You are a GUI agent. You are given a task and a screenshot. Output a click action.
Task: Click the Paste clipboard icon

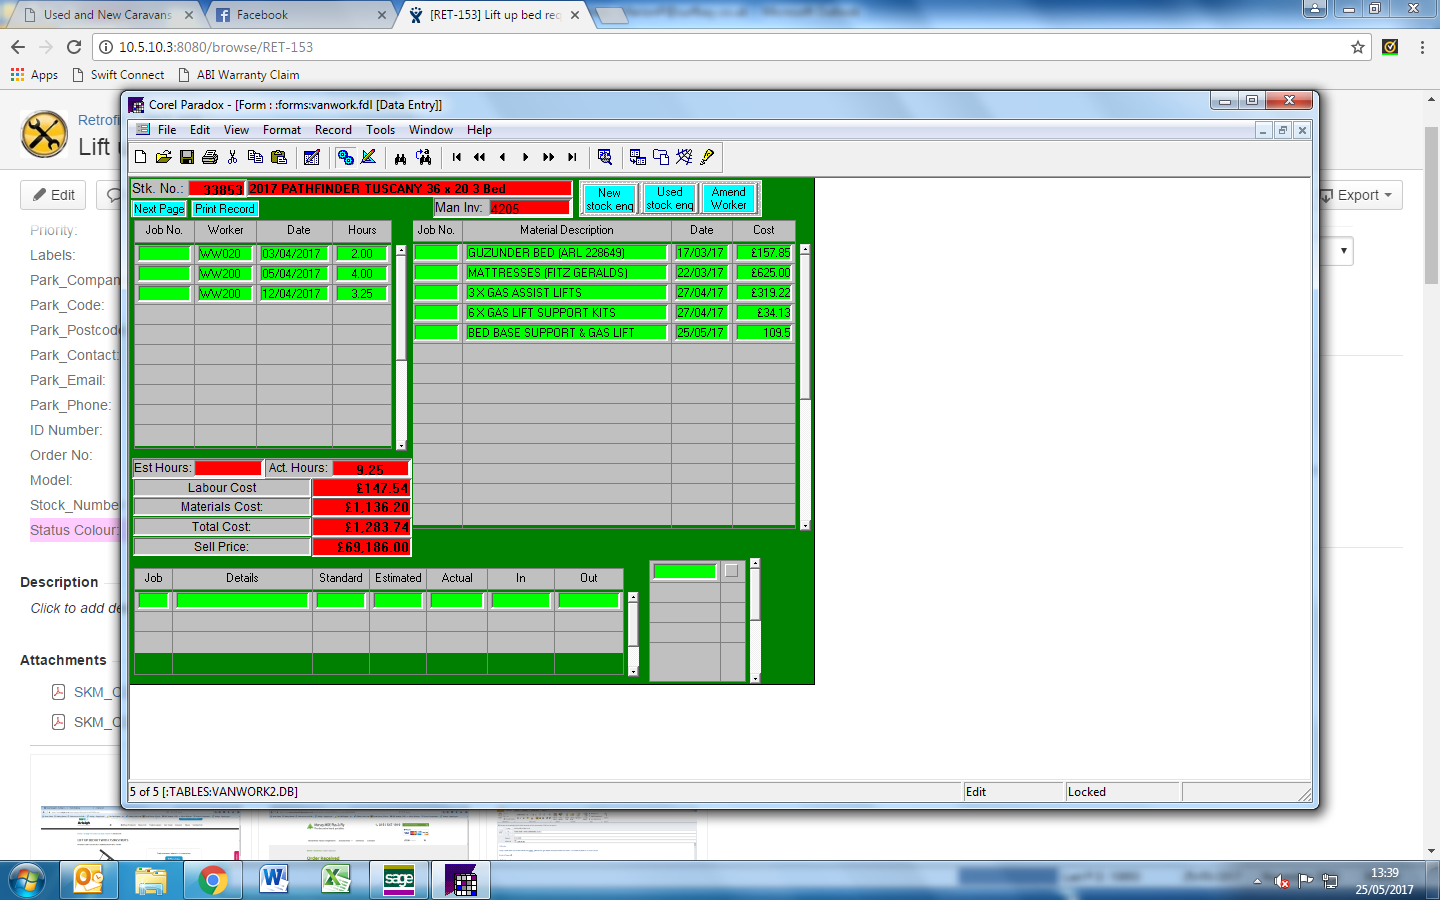click(x=279, y=157)
